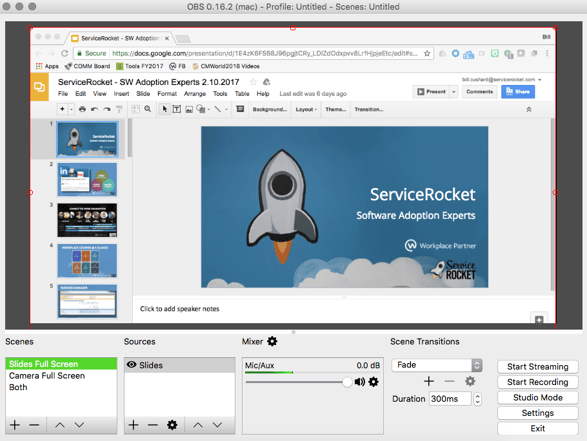Select the line tool
This screenshot has width=587, height=441.
(x=218, y=109)
